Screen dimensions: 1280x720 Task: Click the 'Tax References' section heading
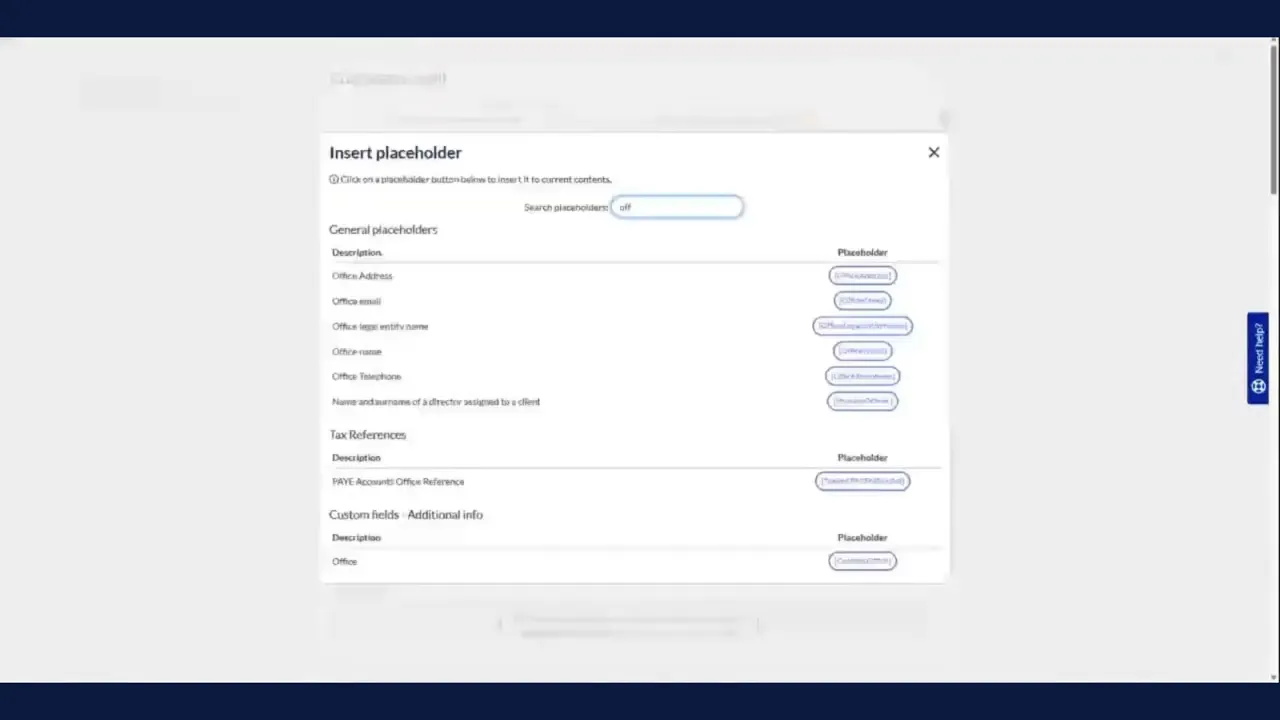pyautogui.click(x=367, y=435)
